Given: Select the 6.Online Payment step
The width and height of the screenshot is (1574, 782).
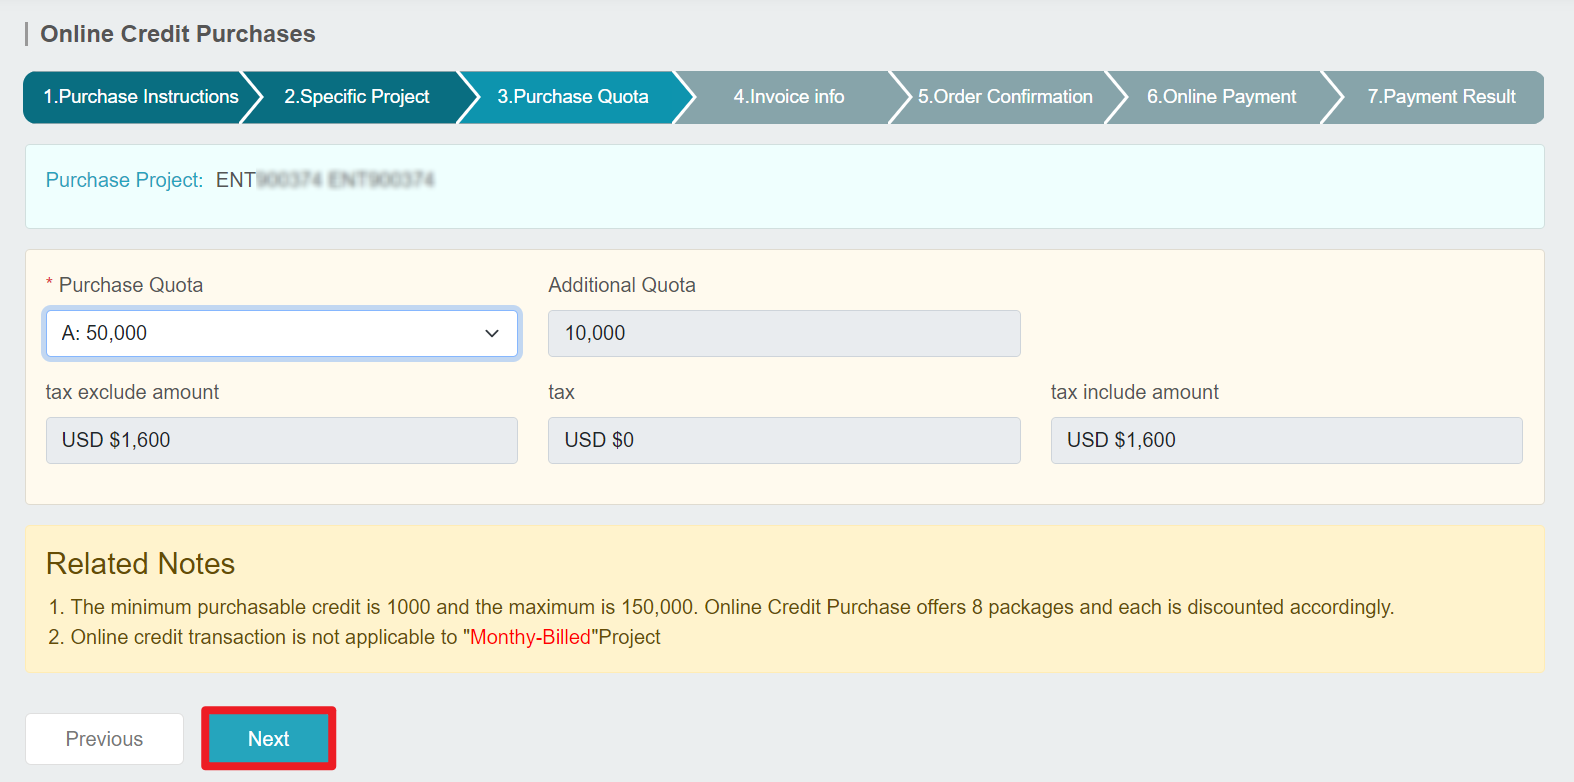Looking at the screenshot, I should pyautogui.click(x=1221, y=97).
